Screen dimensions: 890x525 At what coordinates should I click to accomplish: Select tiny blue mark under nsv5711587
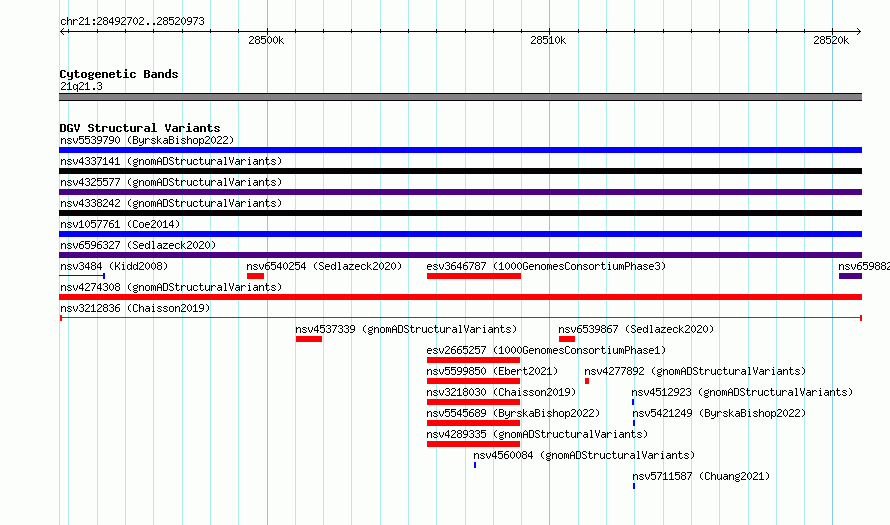(634, 486)
